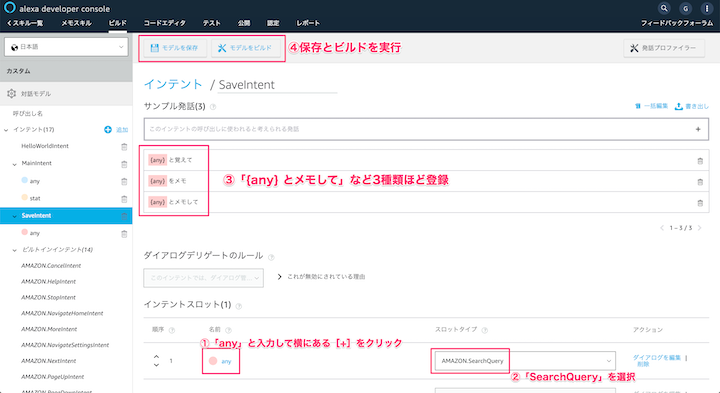Open the any slot link in table
The image size is (720, 393).
[226, 361]
